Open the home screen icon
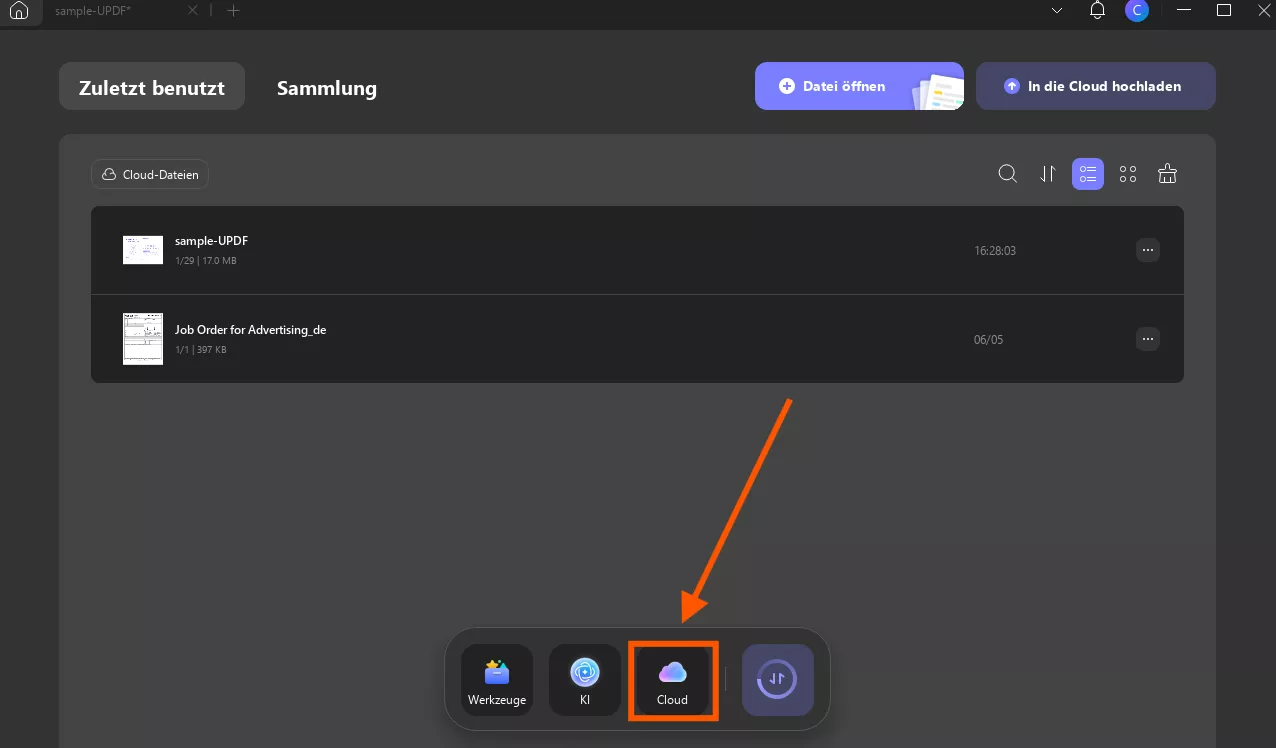This screenshot has width=1276, height=748. (x=18, y=11)
